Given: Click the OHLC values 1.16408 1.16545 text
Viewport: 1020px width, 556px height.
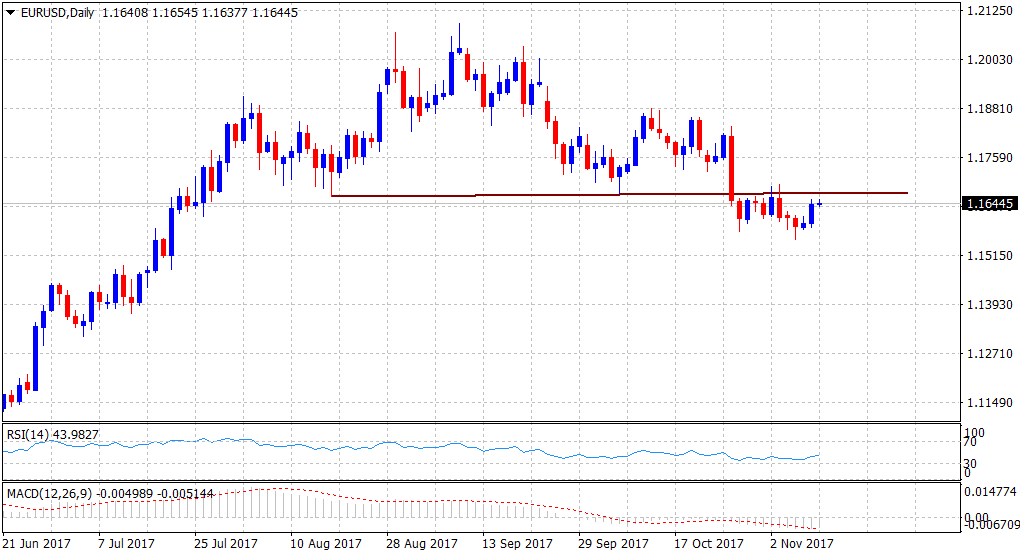Looking at the screenshot, I should (x=150, y=12).
